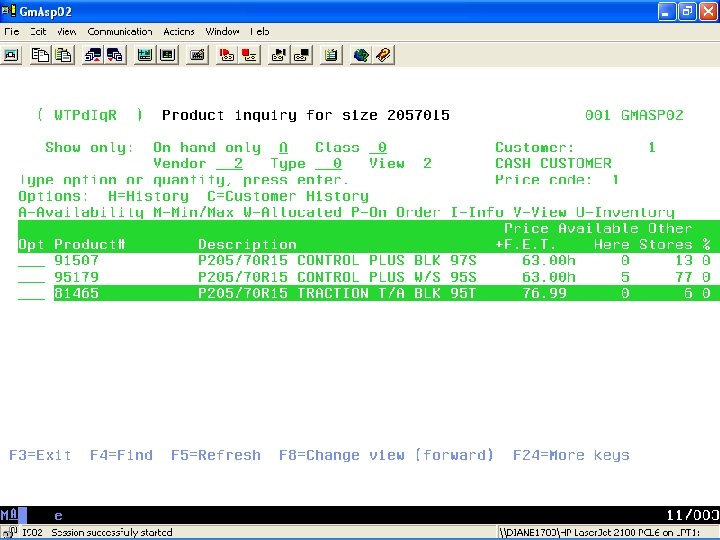This screenshot has height=540, width=720.
Task: Click the MA session indicator in status line
Action: tap(9, 515)
